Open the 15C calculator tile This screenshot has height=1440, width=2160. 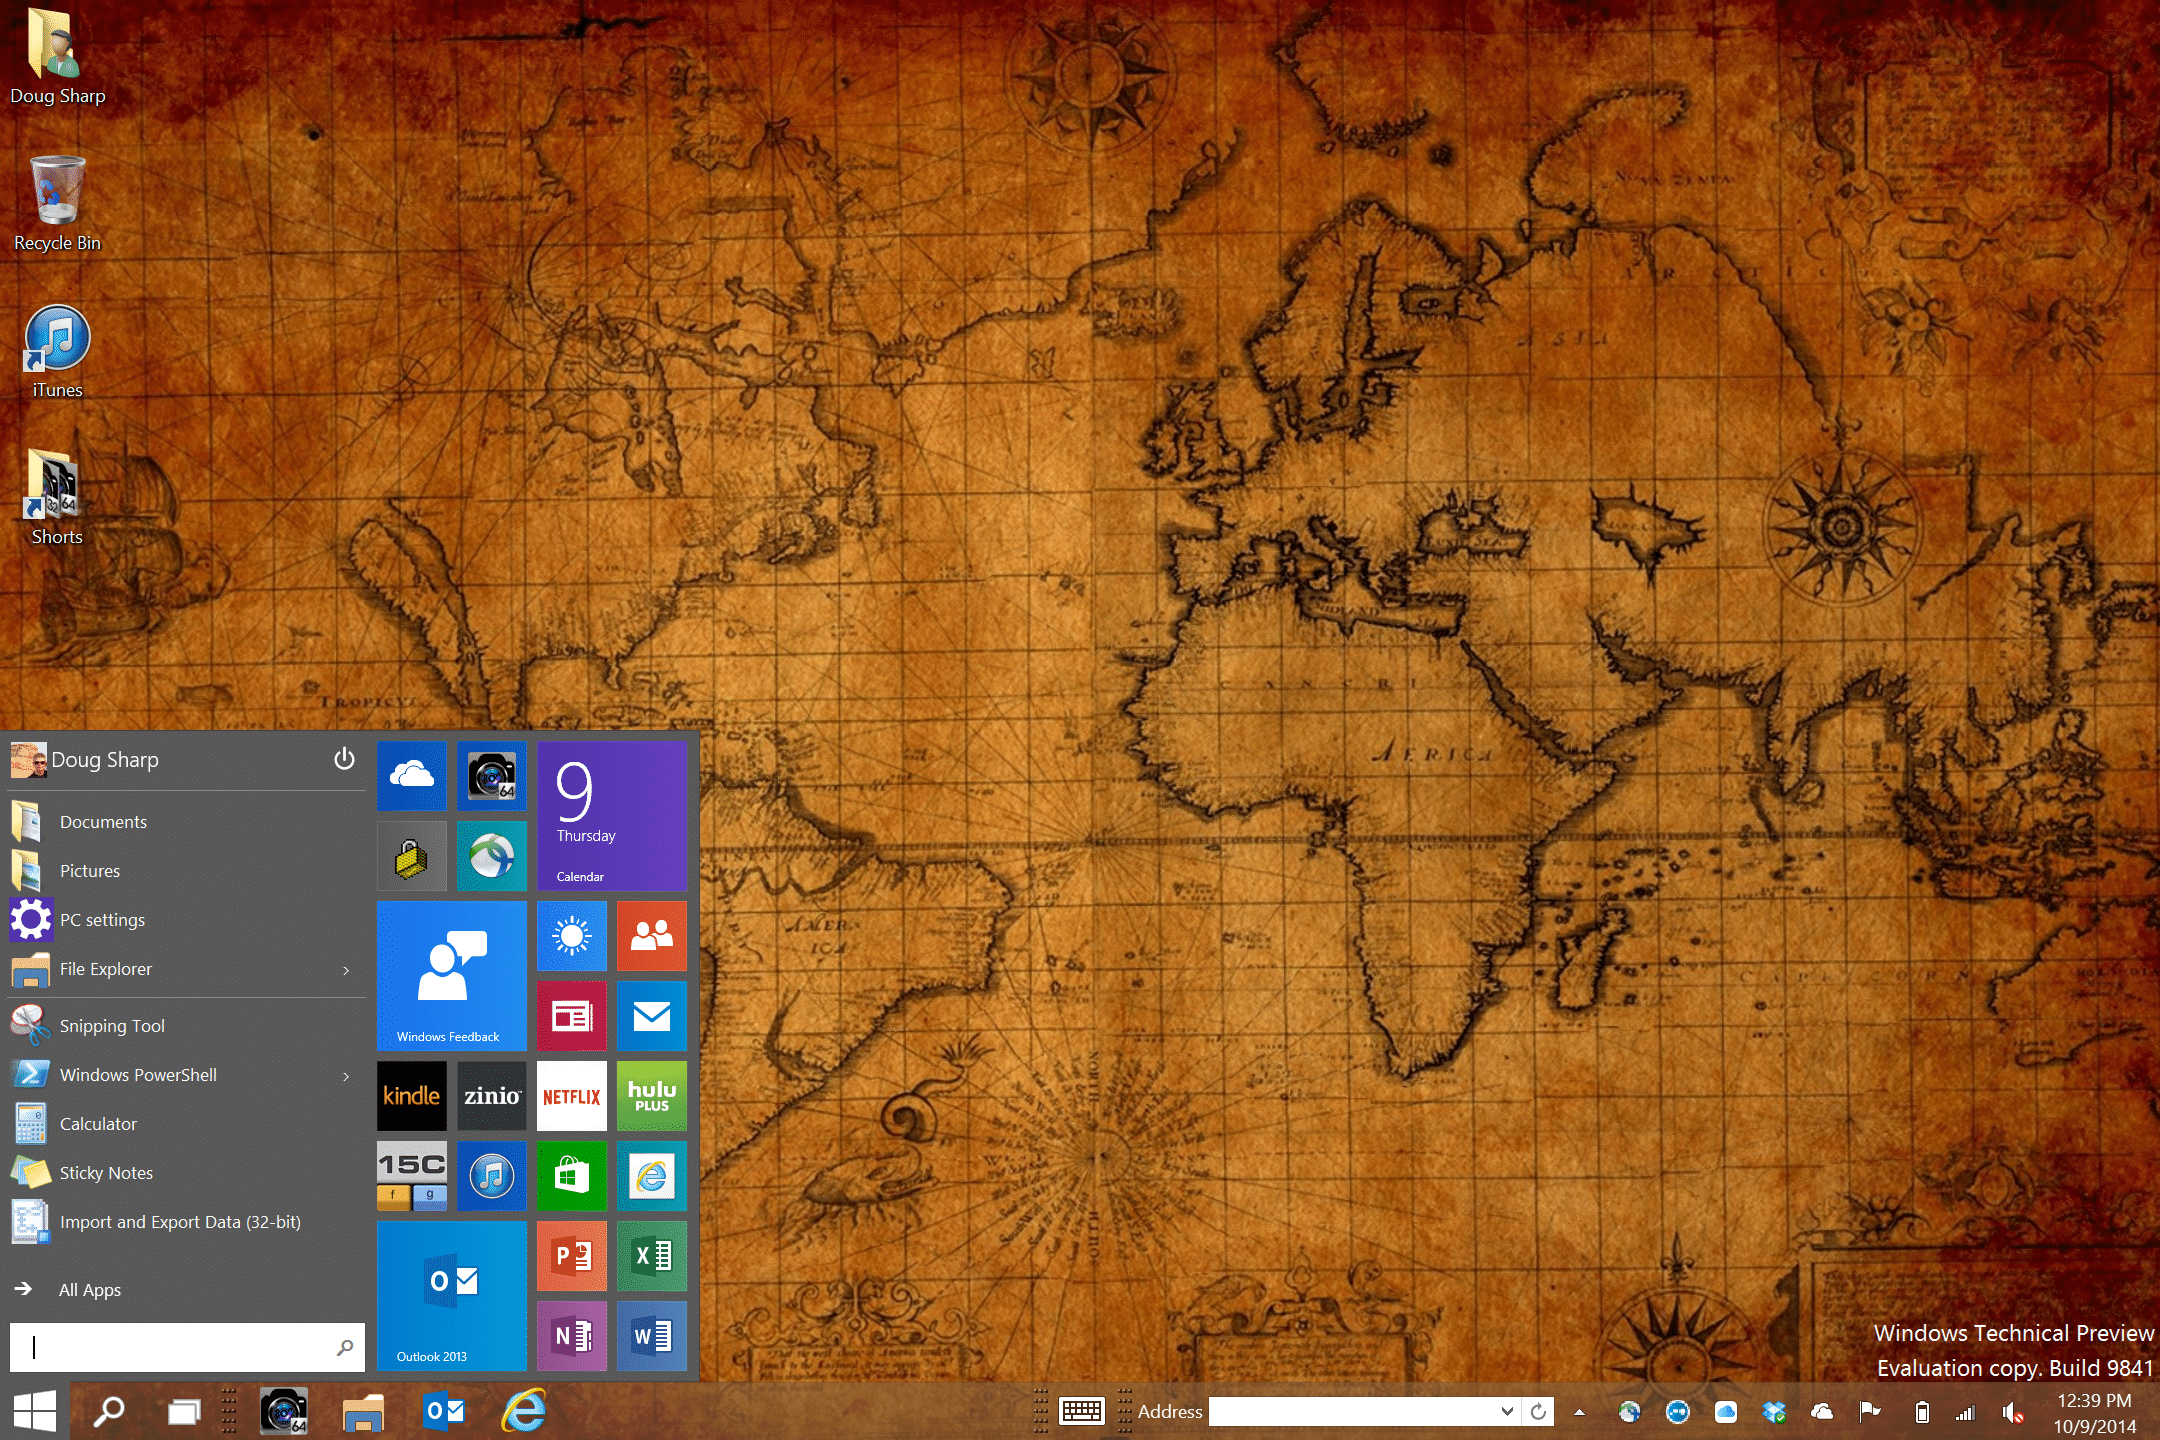pos(411,1175)
